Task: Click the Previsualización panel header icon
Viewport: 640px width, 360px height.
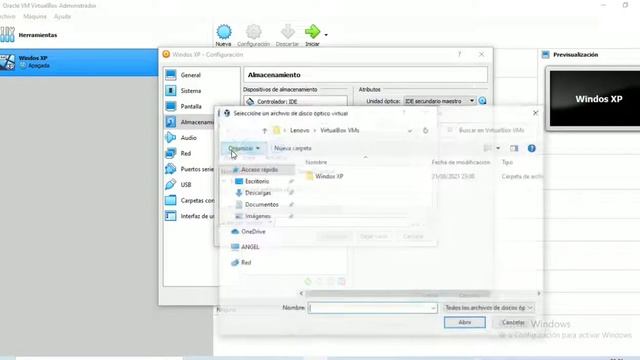Action: (x=545, y=55)
